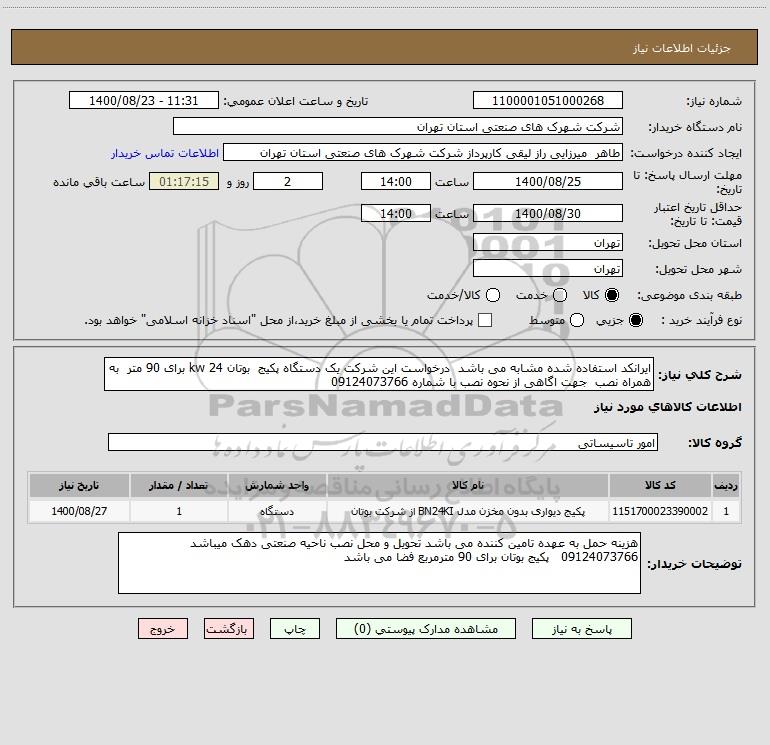The height and width of the screenshot is (745, 770).
Task: Click the جزئیات اطلاعات نیاز header title
Action: point(681,48)
